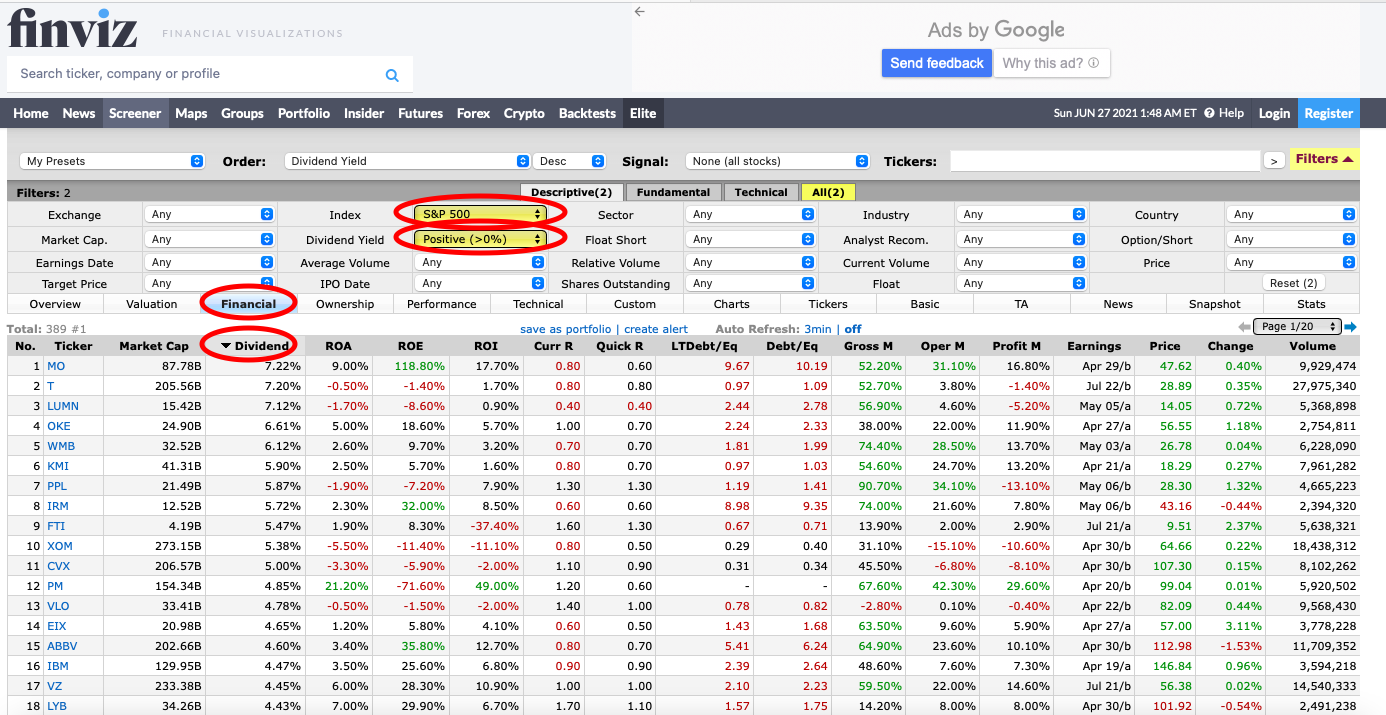Image resolution: width=1386 pixels, height=715 pixels.
Task: Select the Financial view tab
Action: click(x=249, y=304)
